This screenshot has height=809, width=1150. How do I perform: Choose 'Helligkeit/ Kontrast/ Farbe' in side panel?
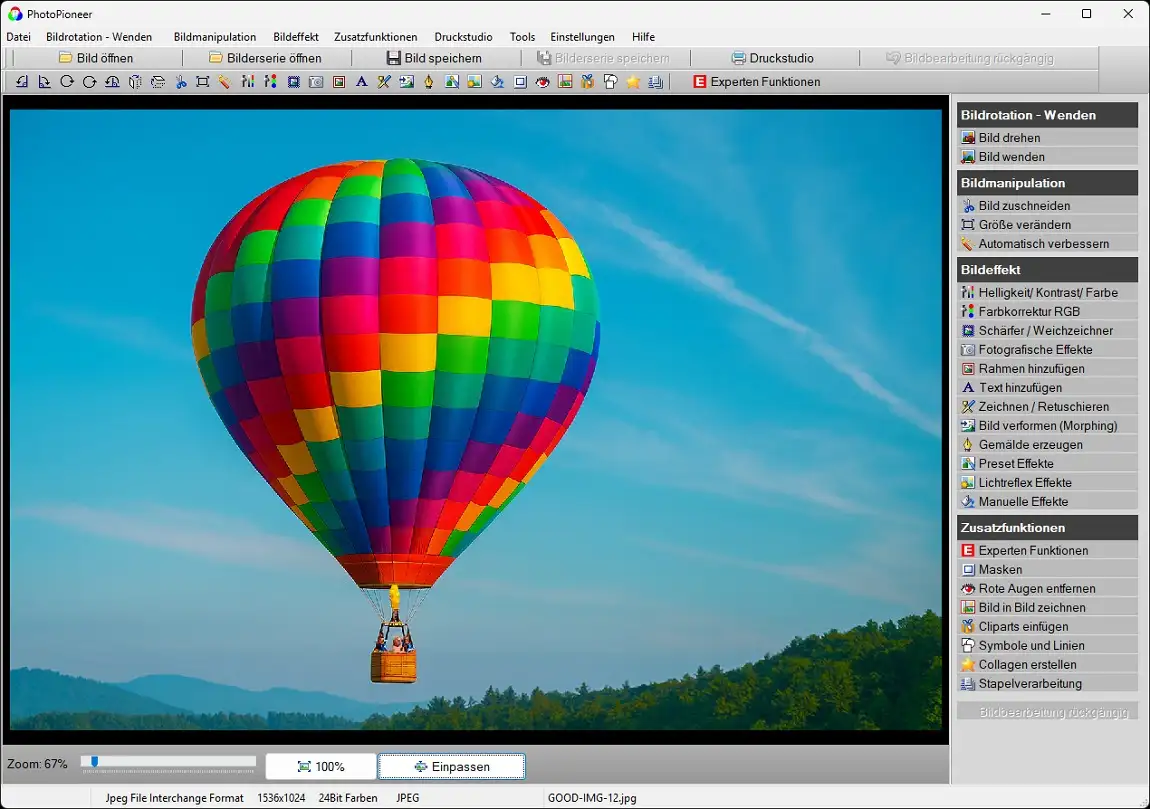tap(1047, 293)
